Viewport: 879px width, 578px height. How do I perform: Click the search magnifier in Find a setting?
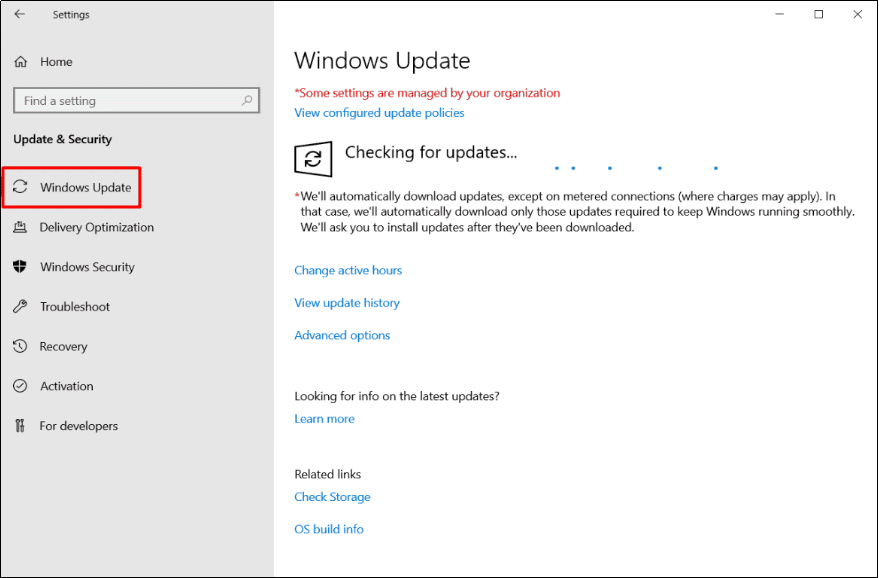(x=247, y=101)
